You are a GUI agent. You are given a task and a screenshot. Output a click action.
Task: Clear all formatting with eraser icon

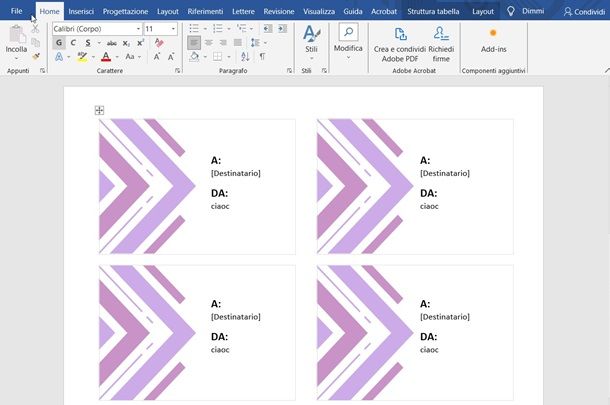[x=159, y=42]
